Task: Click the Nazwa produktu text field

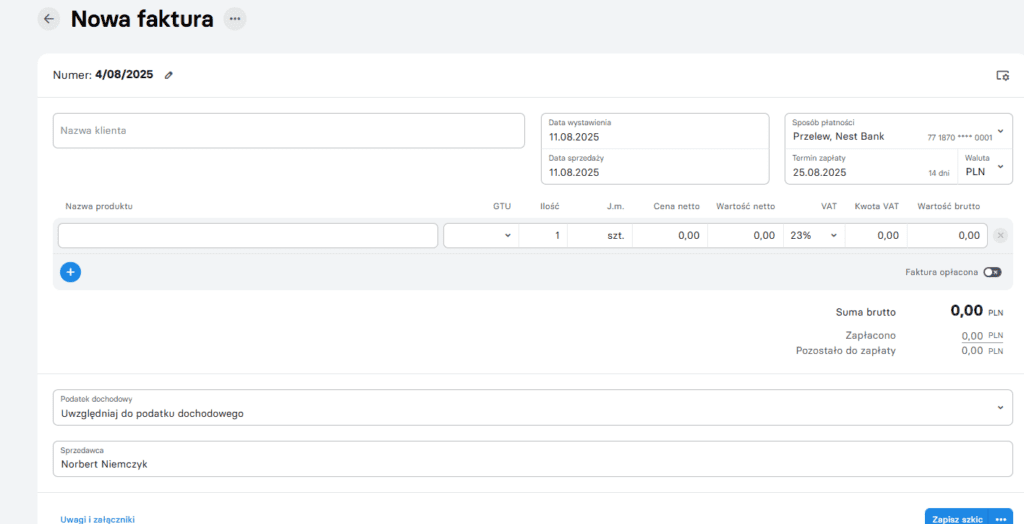Action: click(x=248, y=236)
